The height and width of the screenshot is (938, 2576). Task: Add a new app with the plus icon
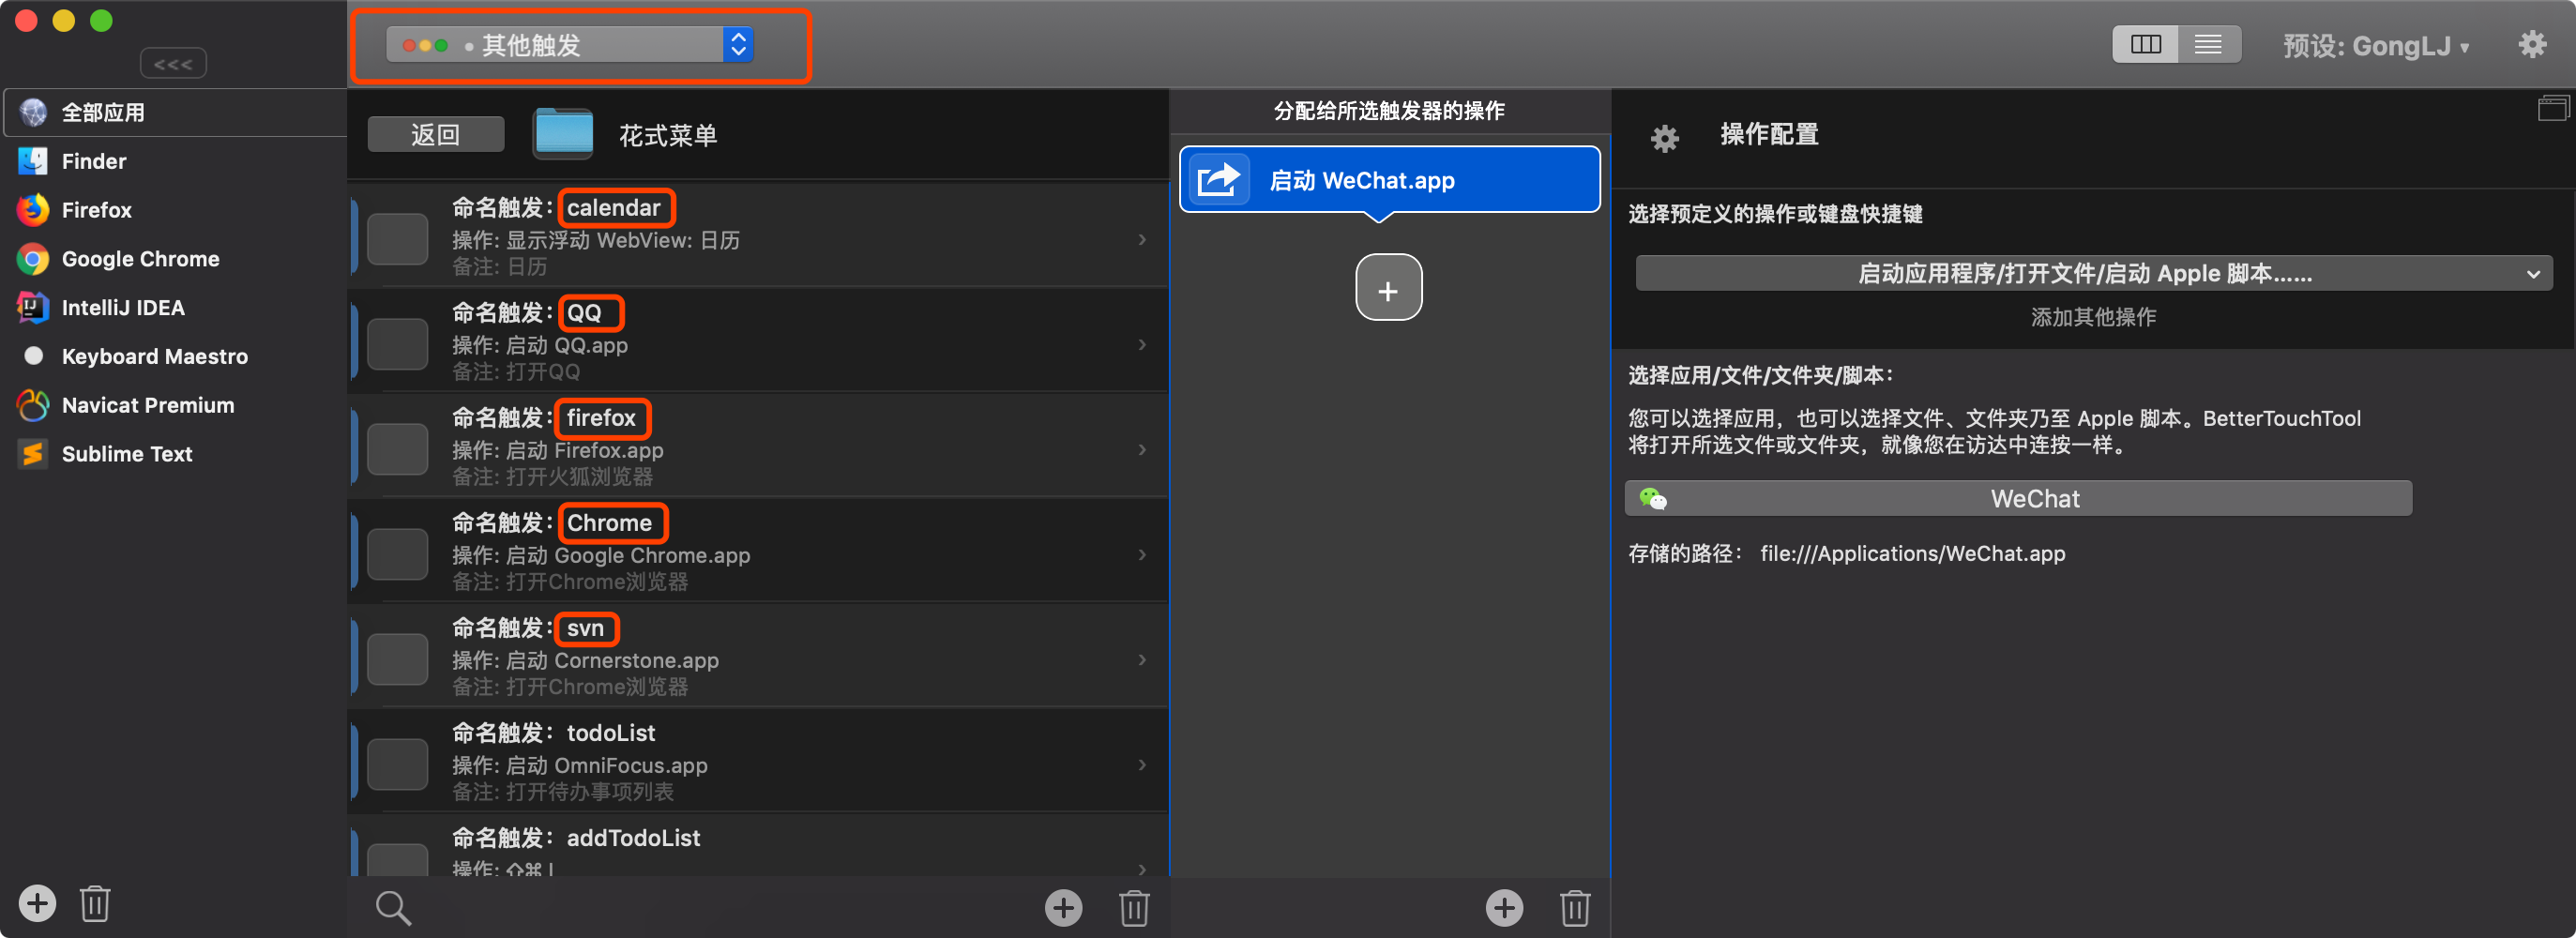[x=37, y=903]
